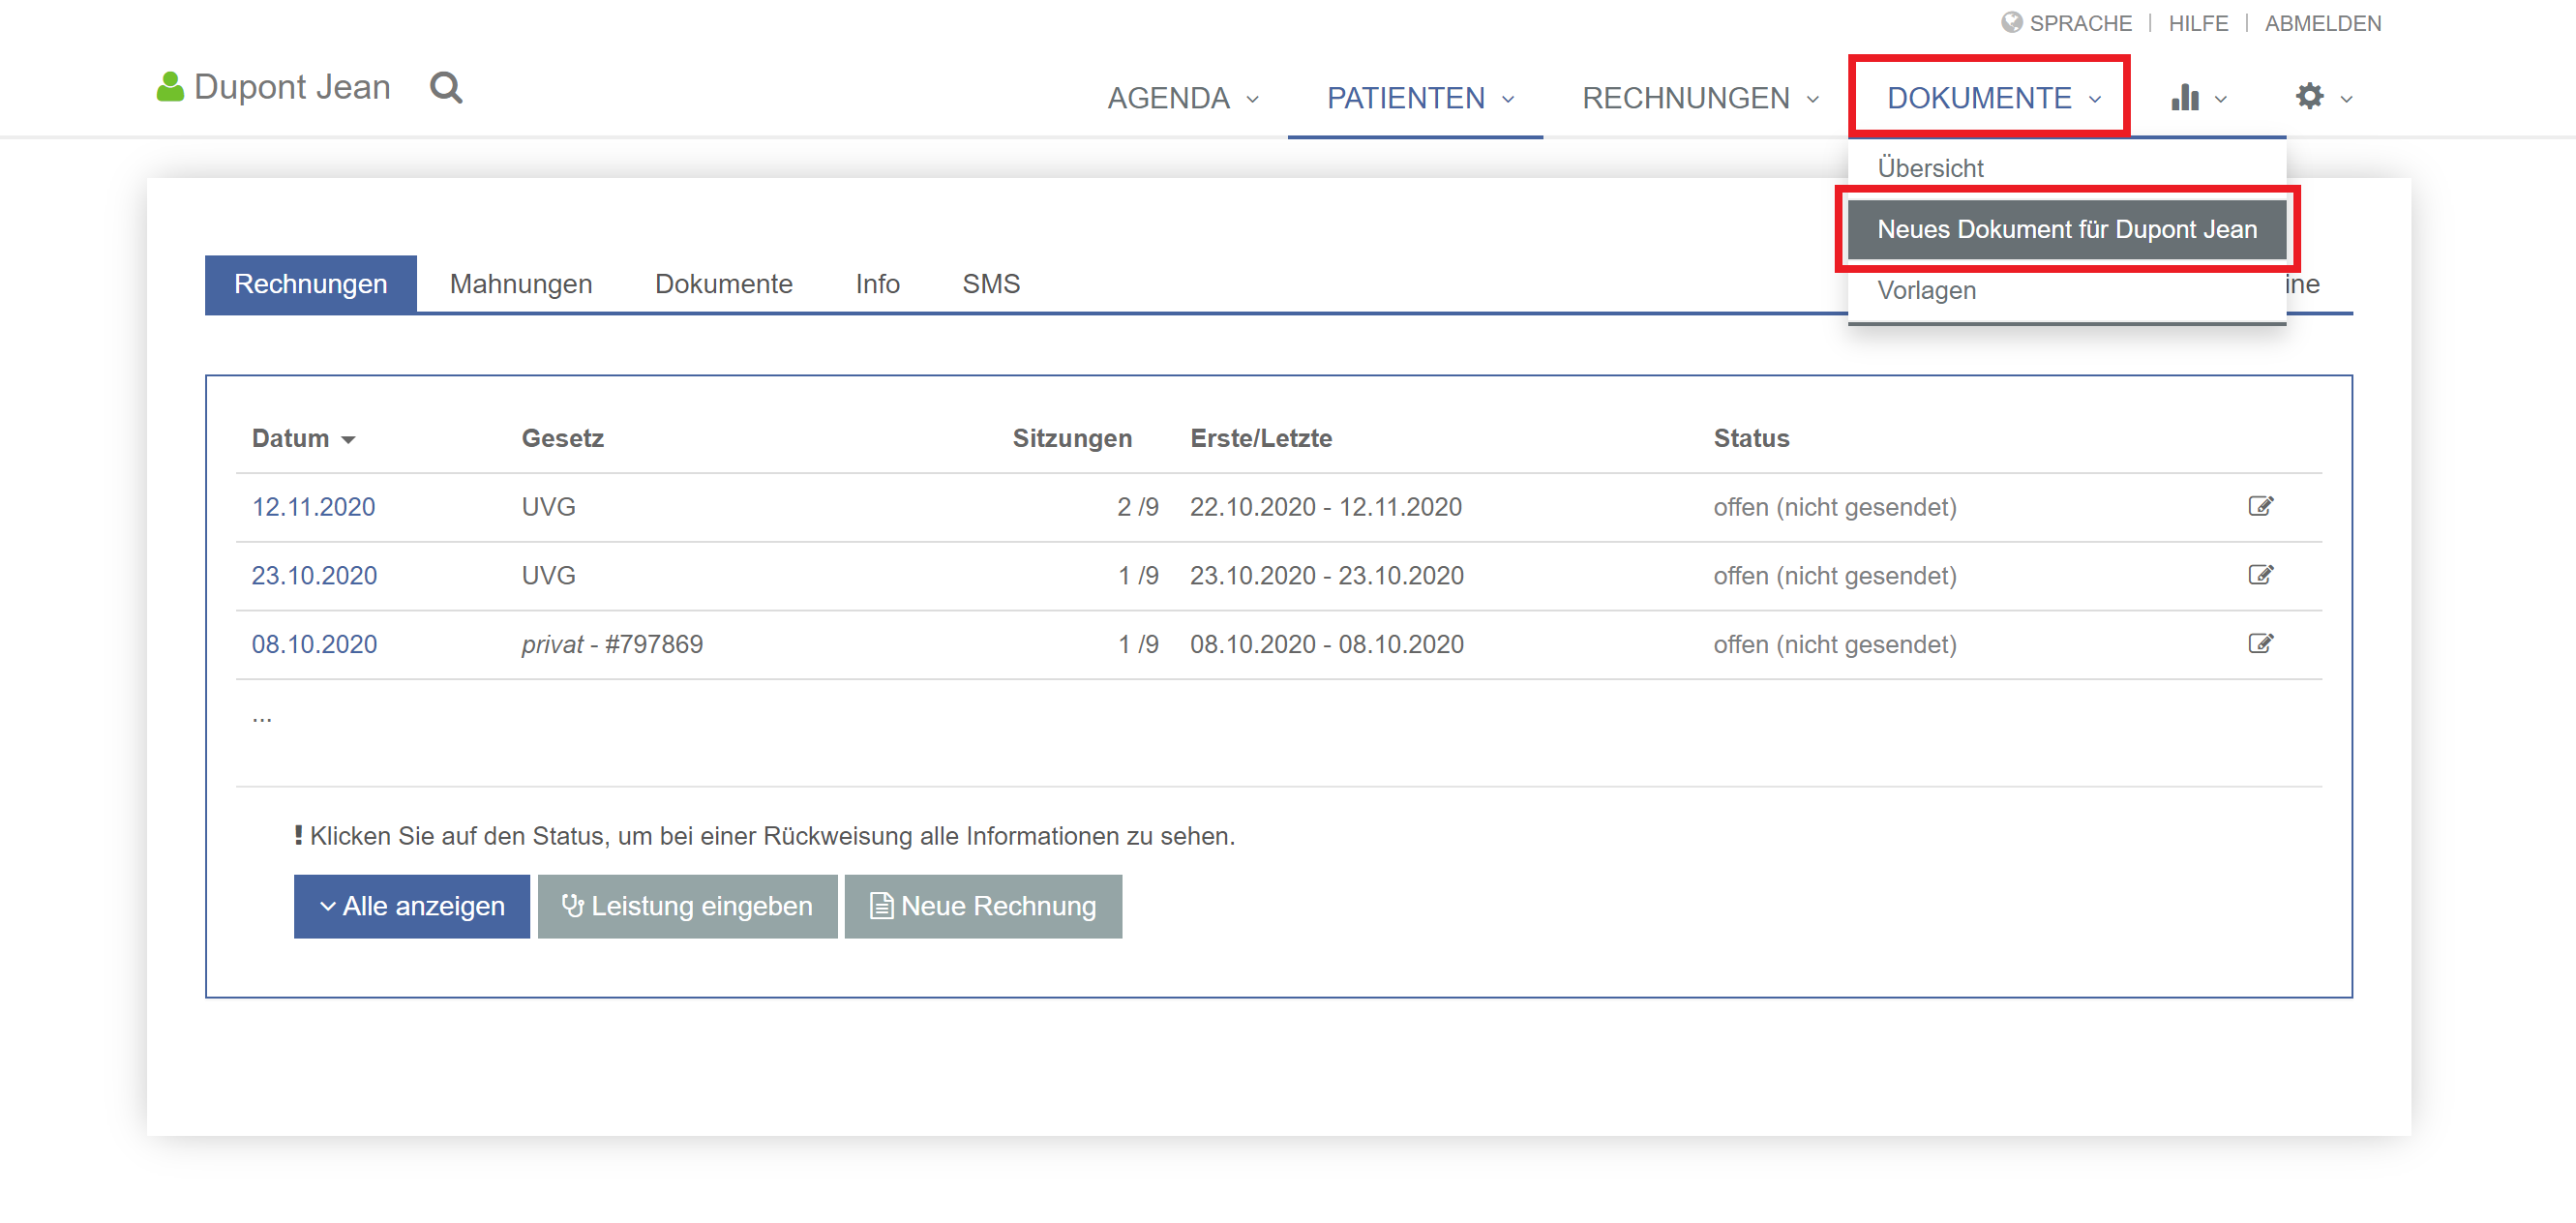This screenshot has height=1223, width=2576.
Task: Switch to the SMS tab
Action: pos(990,284)
